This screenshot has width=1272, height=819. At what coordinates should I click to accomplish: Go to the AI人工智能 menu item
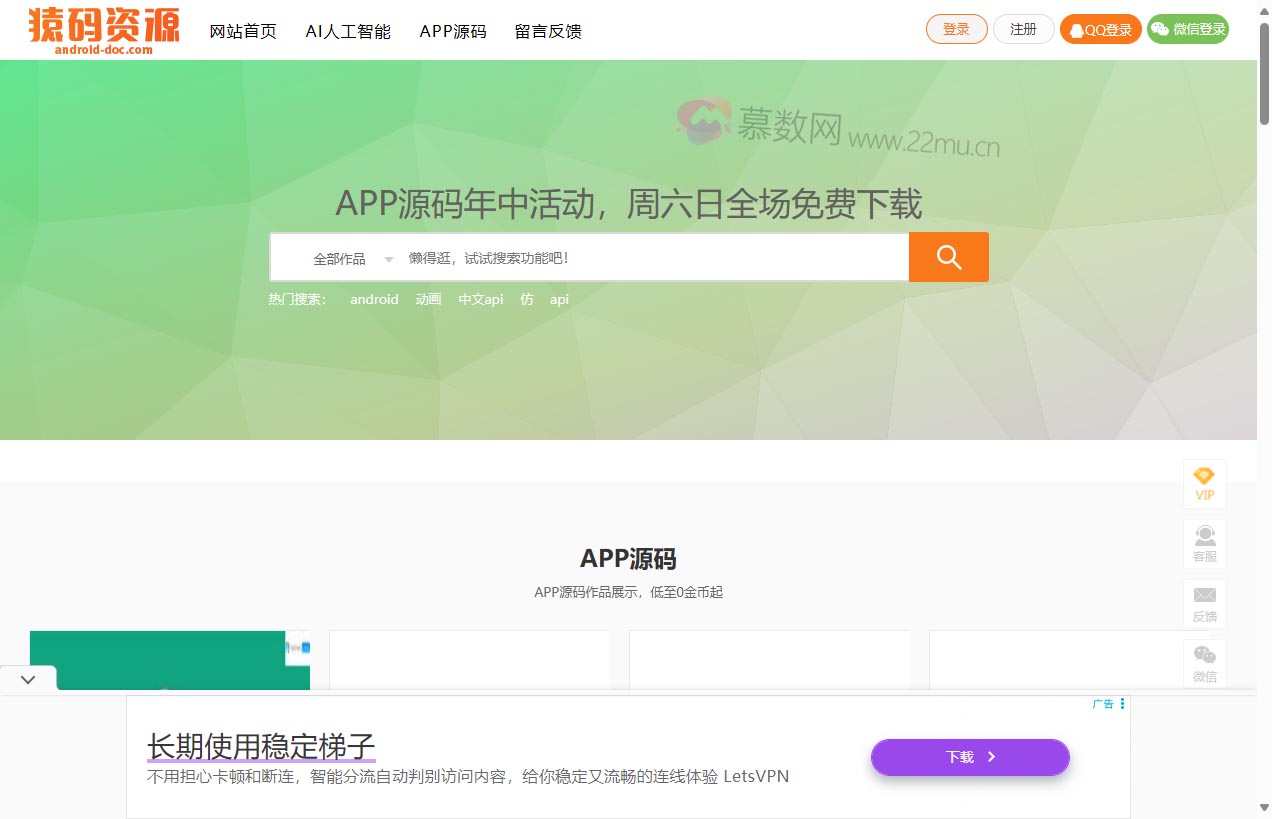(348, 31)
